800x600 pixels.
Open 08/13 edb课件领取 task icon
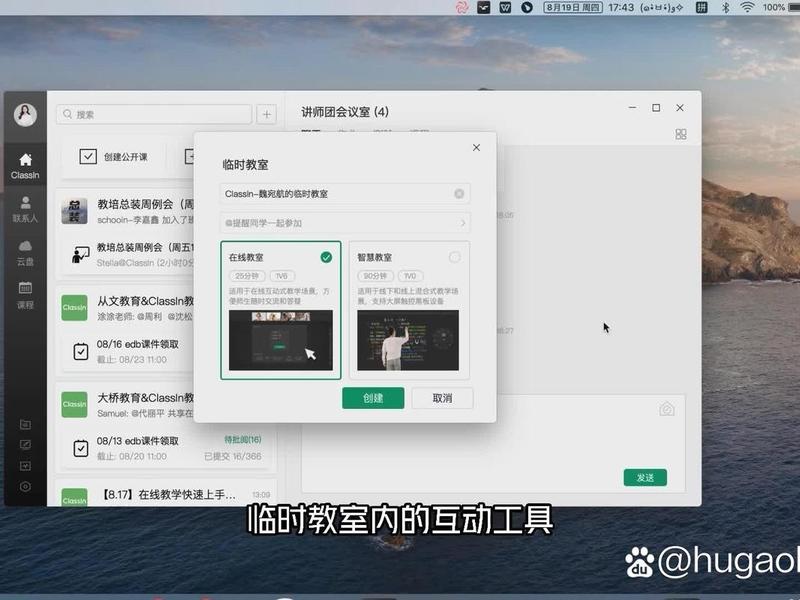(81, 448)
